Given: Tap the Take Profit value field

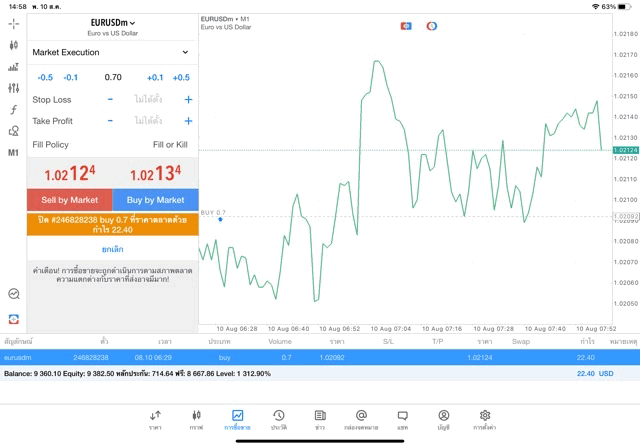Looking at the screenshot, I should pyautogui.click(x=149, y=121).
